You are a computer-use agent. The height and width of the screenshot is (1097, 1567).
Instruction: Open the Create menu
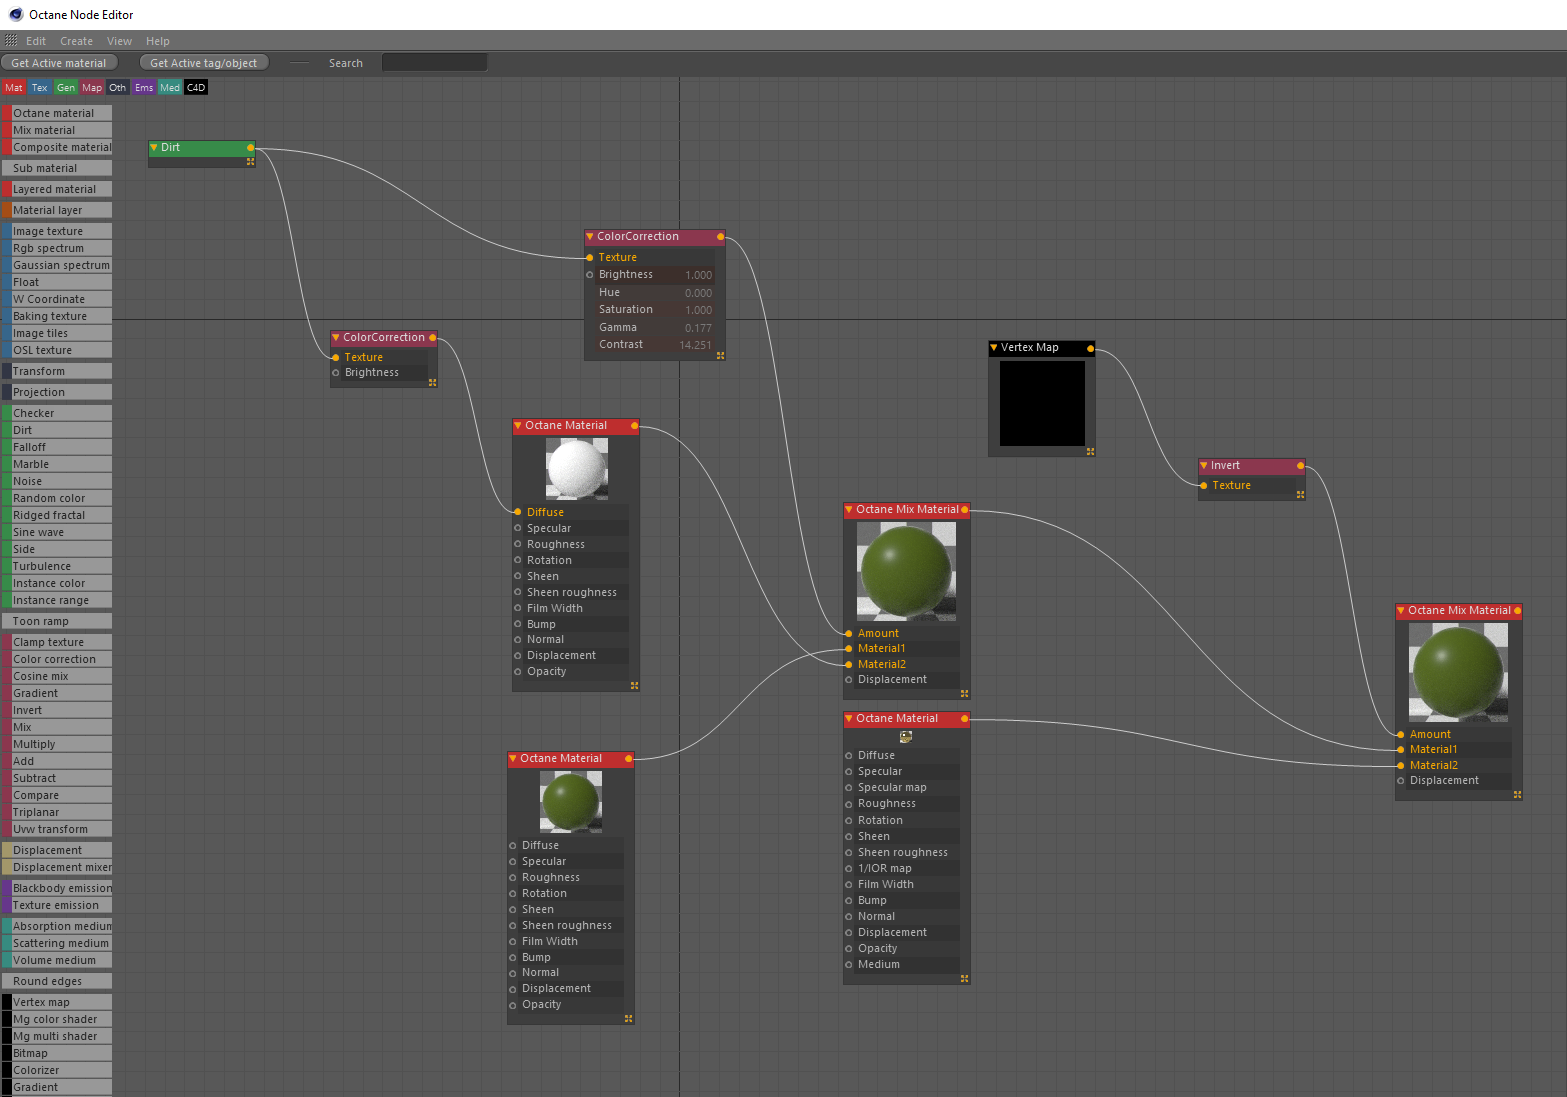pyautogui.click(x=76, y=41)
